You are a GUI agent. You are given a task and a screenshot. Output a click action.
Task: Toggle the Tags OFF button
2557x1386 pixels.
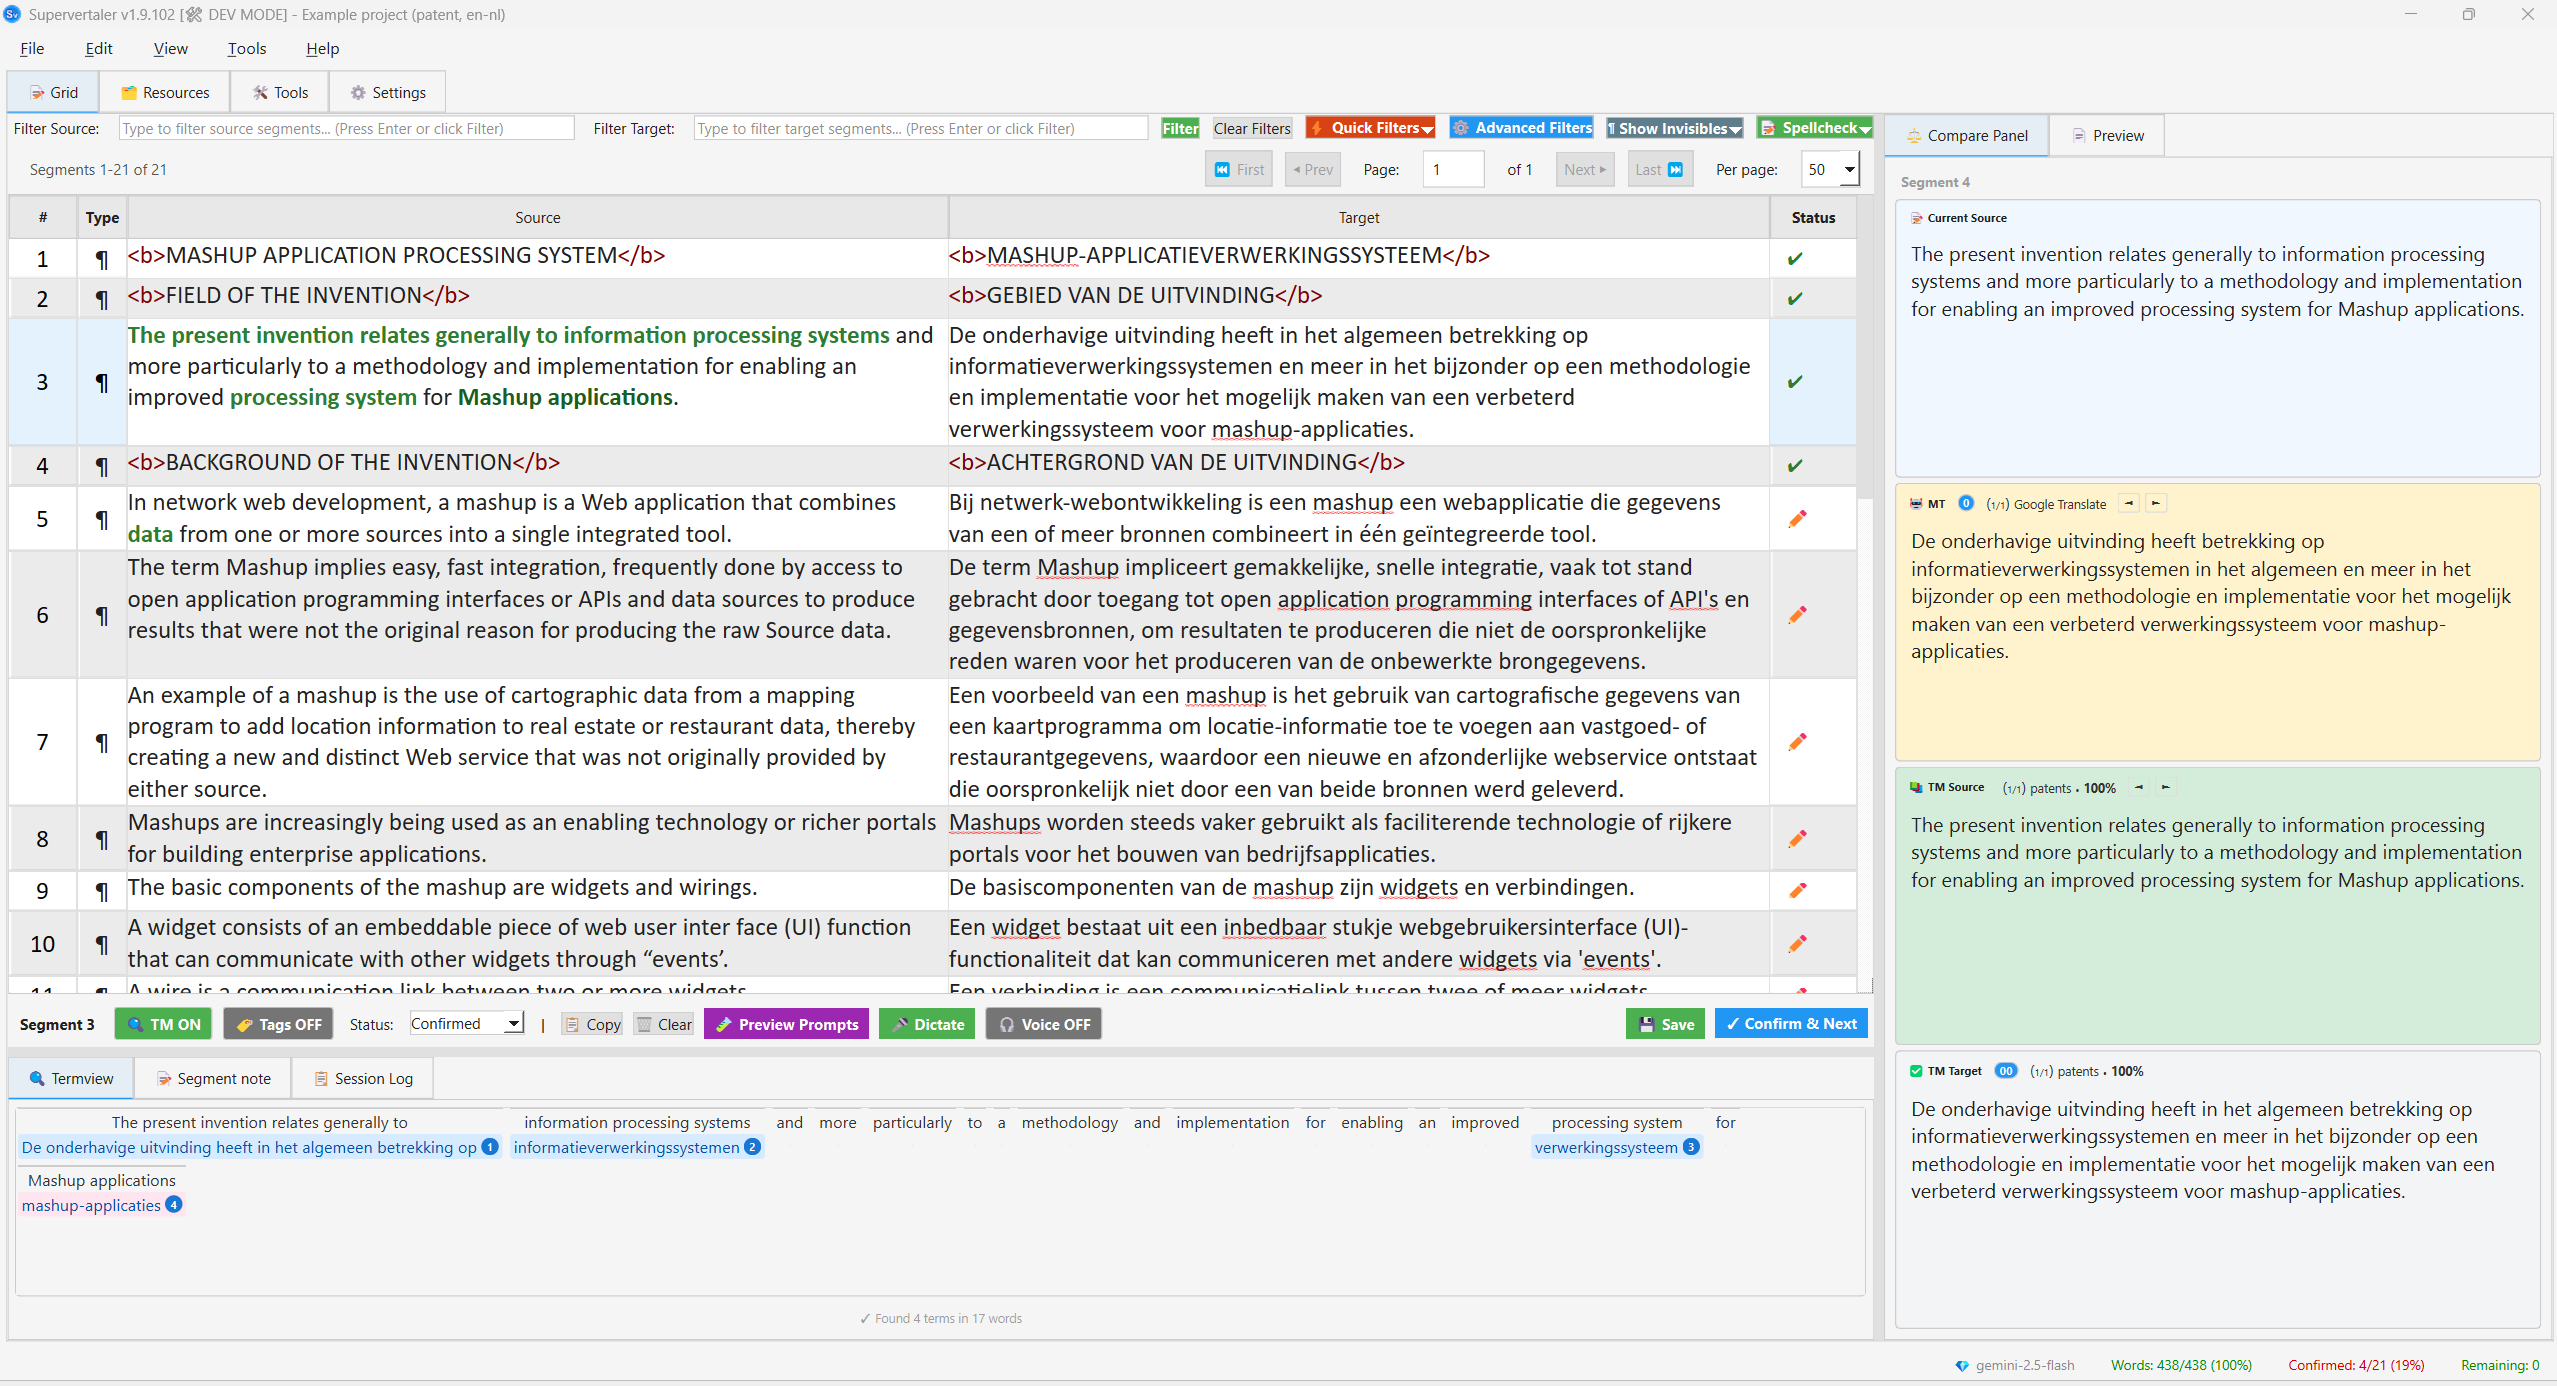pyautogui.click(x=279, y=1024)
